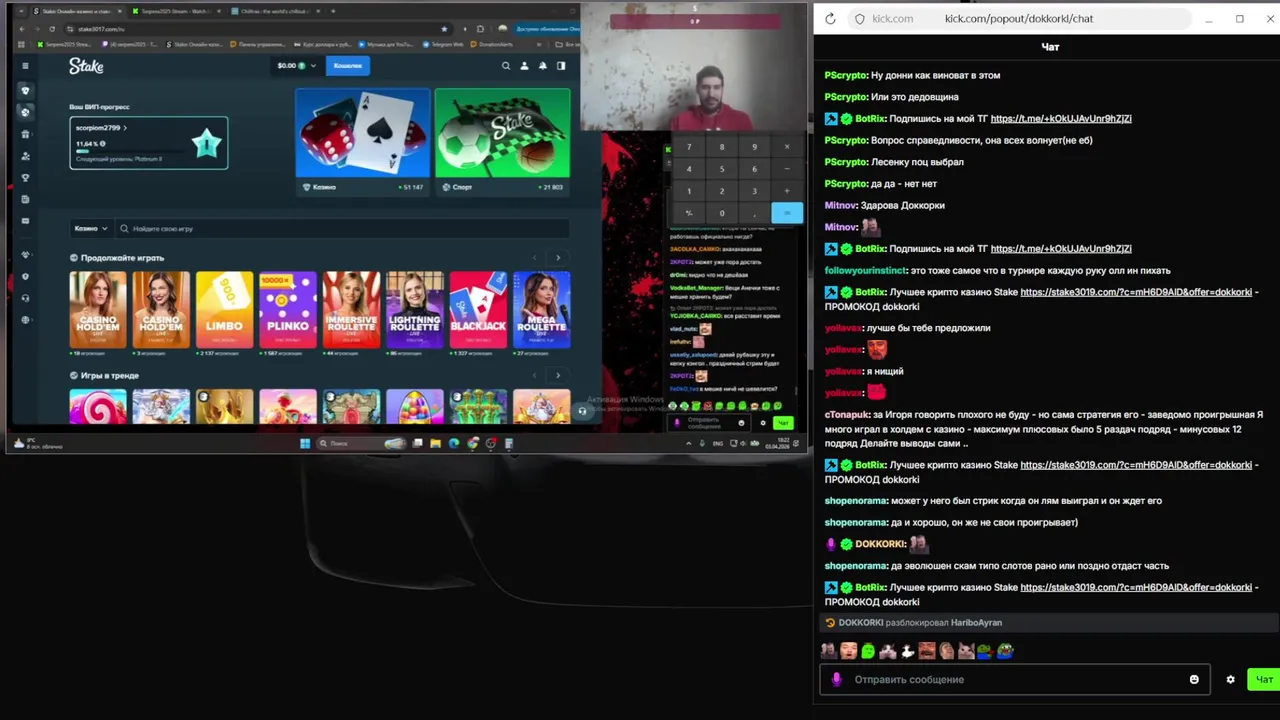Screen dimensions: 1280x720
Task: Reload the kick.com chat popout
Action: (x=830, y=19)
